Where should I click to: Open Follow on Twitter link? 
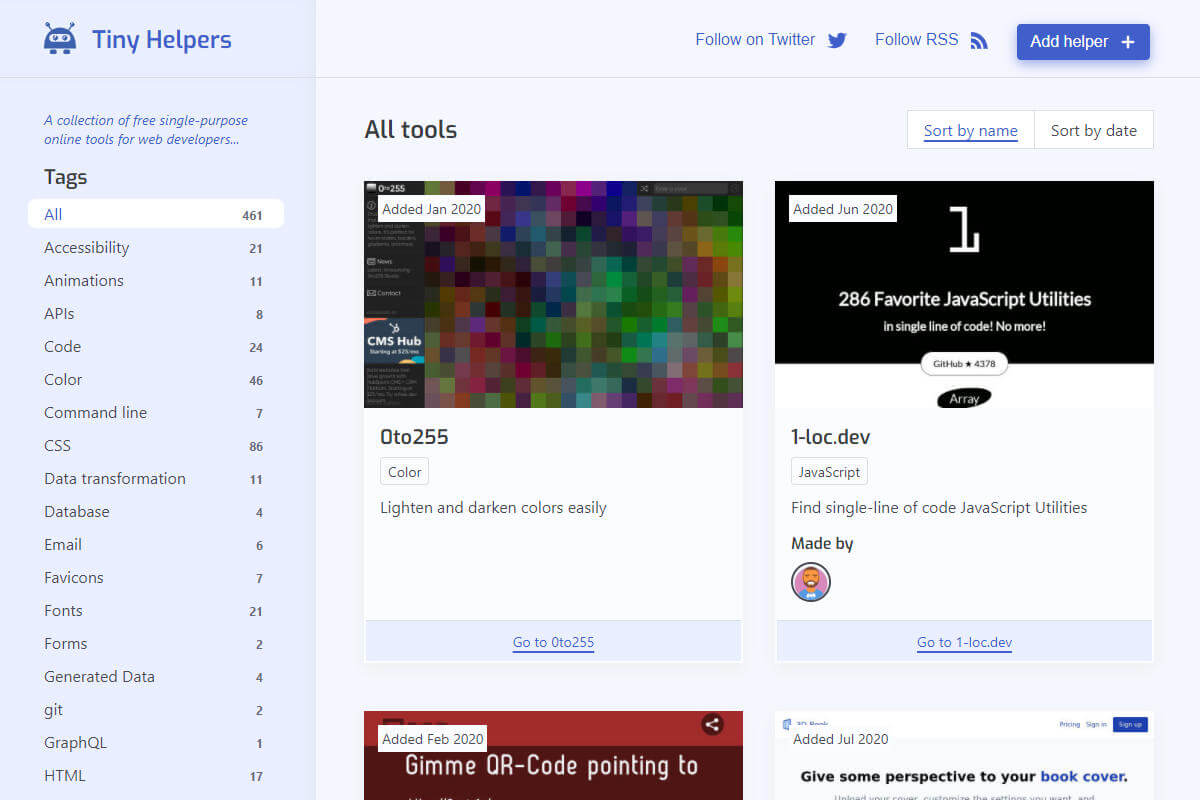(771, 40)
